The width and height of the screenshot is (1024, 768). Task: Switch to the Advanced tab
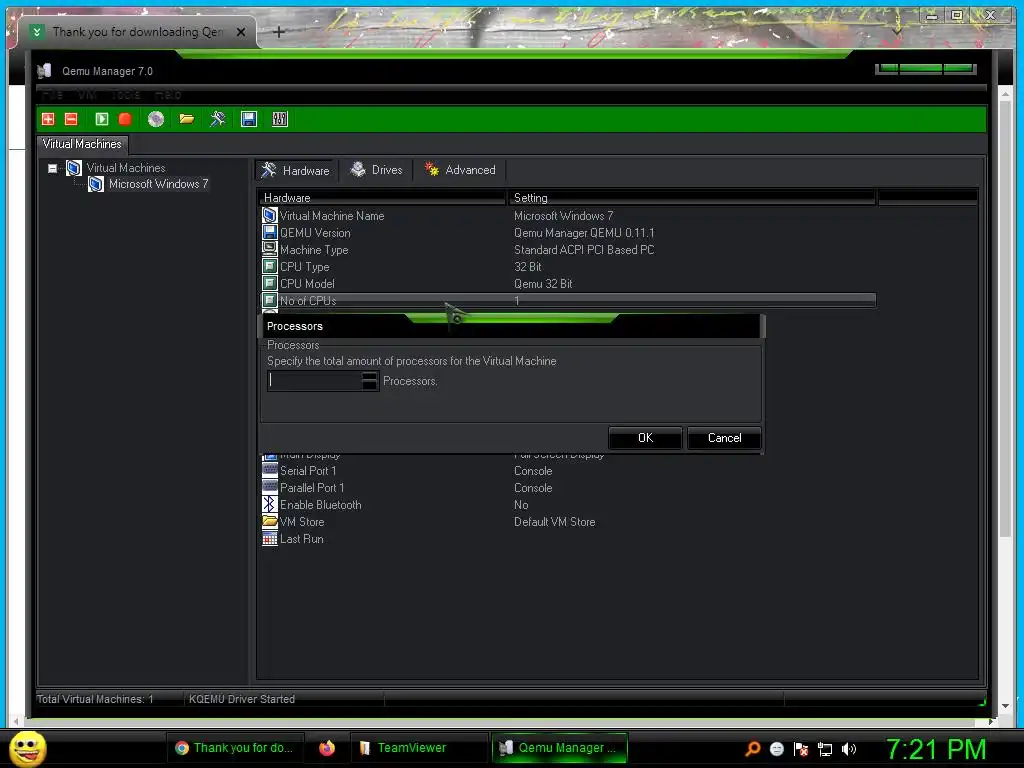pos(460,170)
